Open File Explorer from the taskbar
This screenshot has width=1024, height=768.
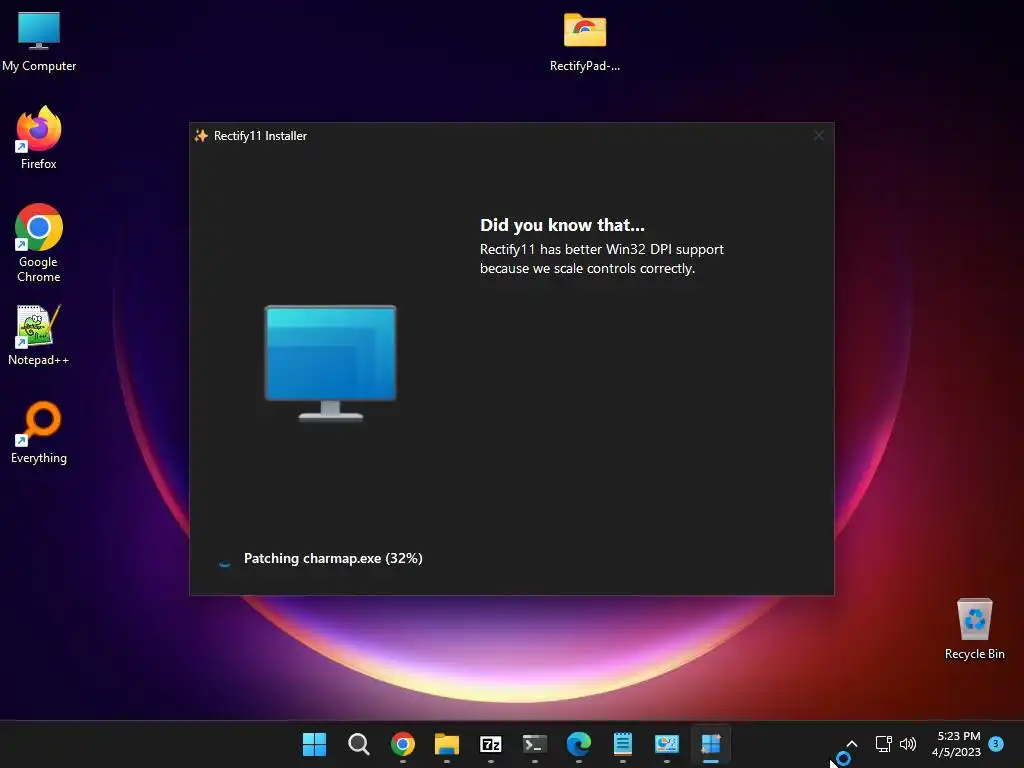tap(447, 744)
